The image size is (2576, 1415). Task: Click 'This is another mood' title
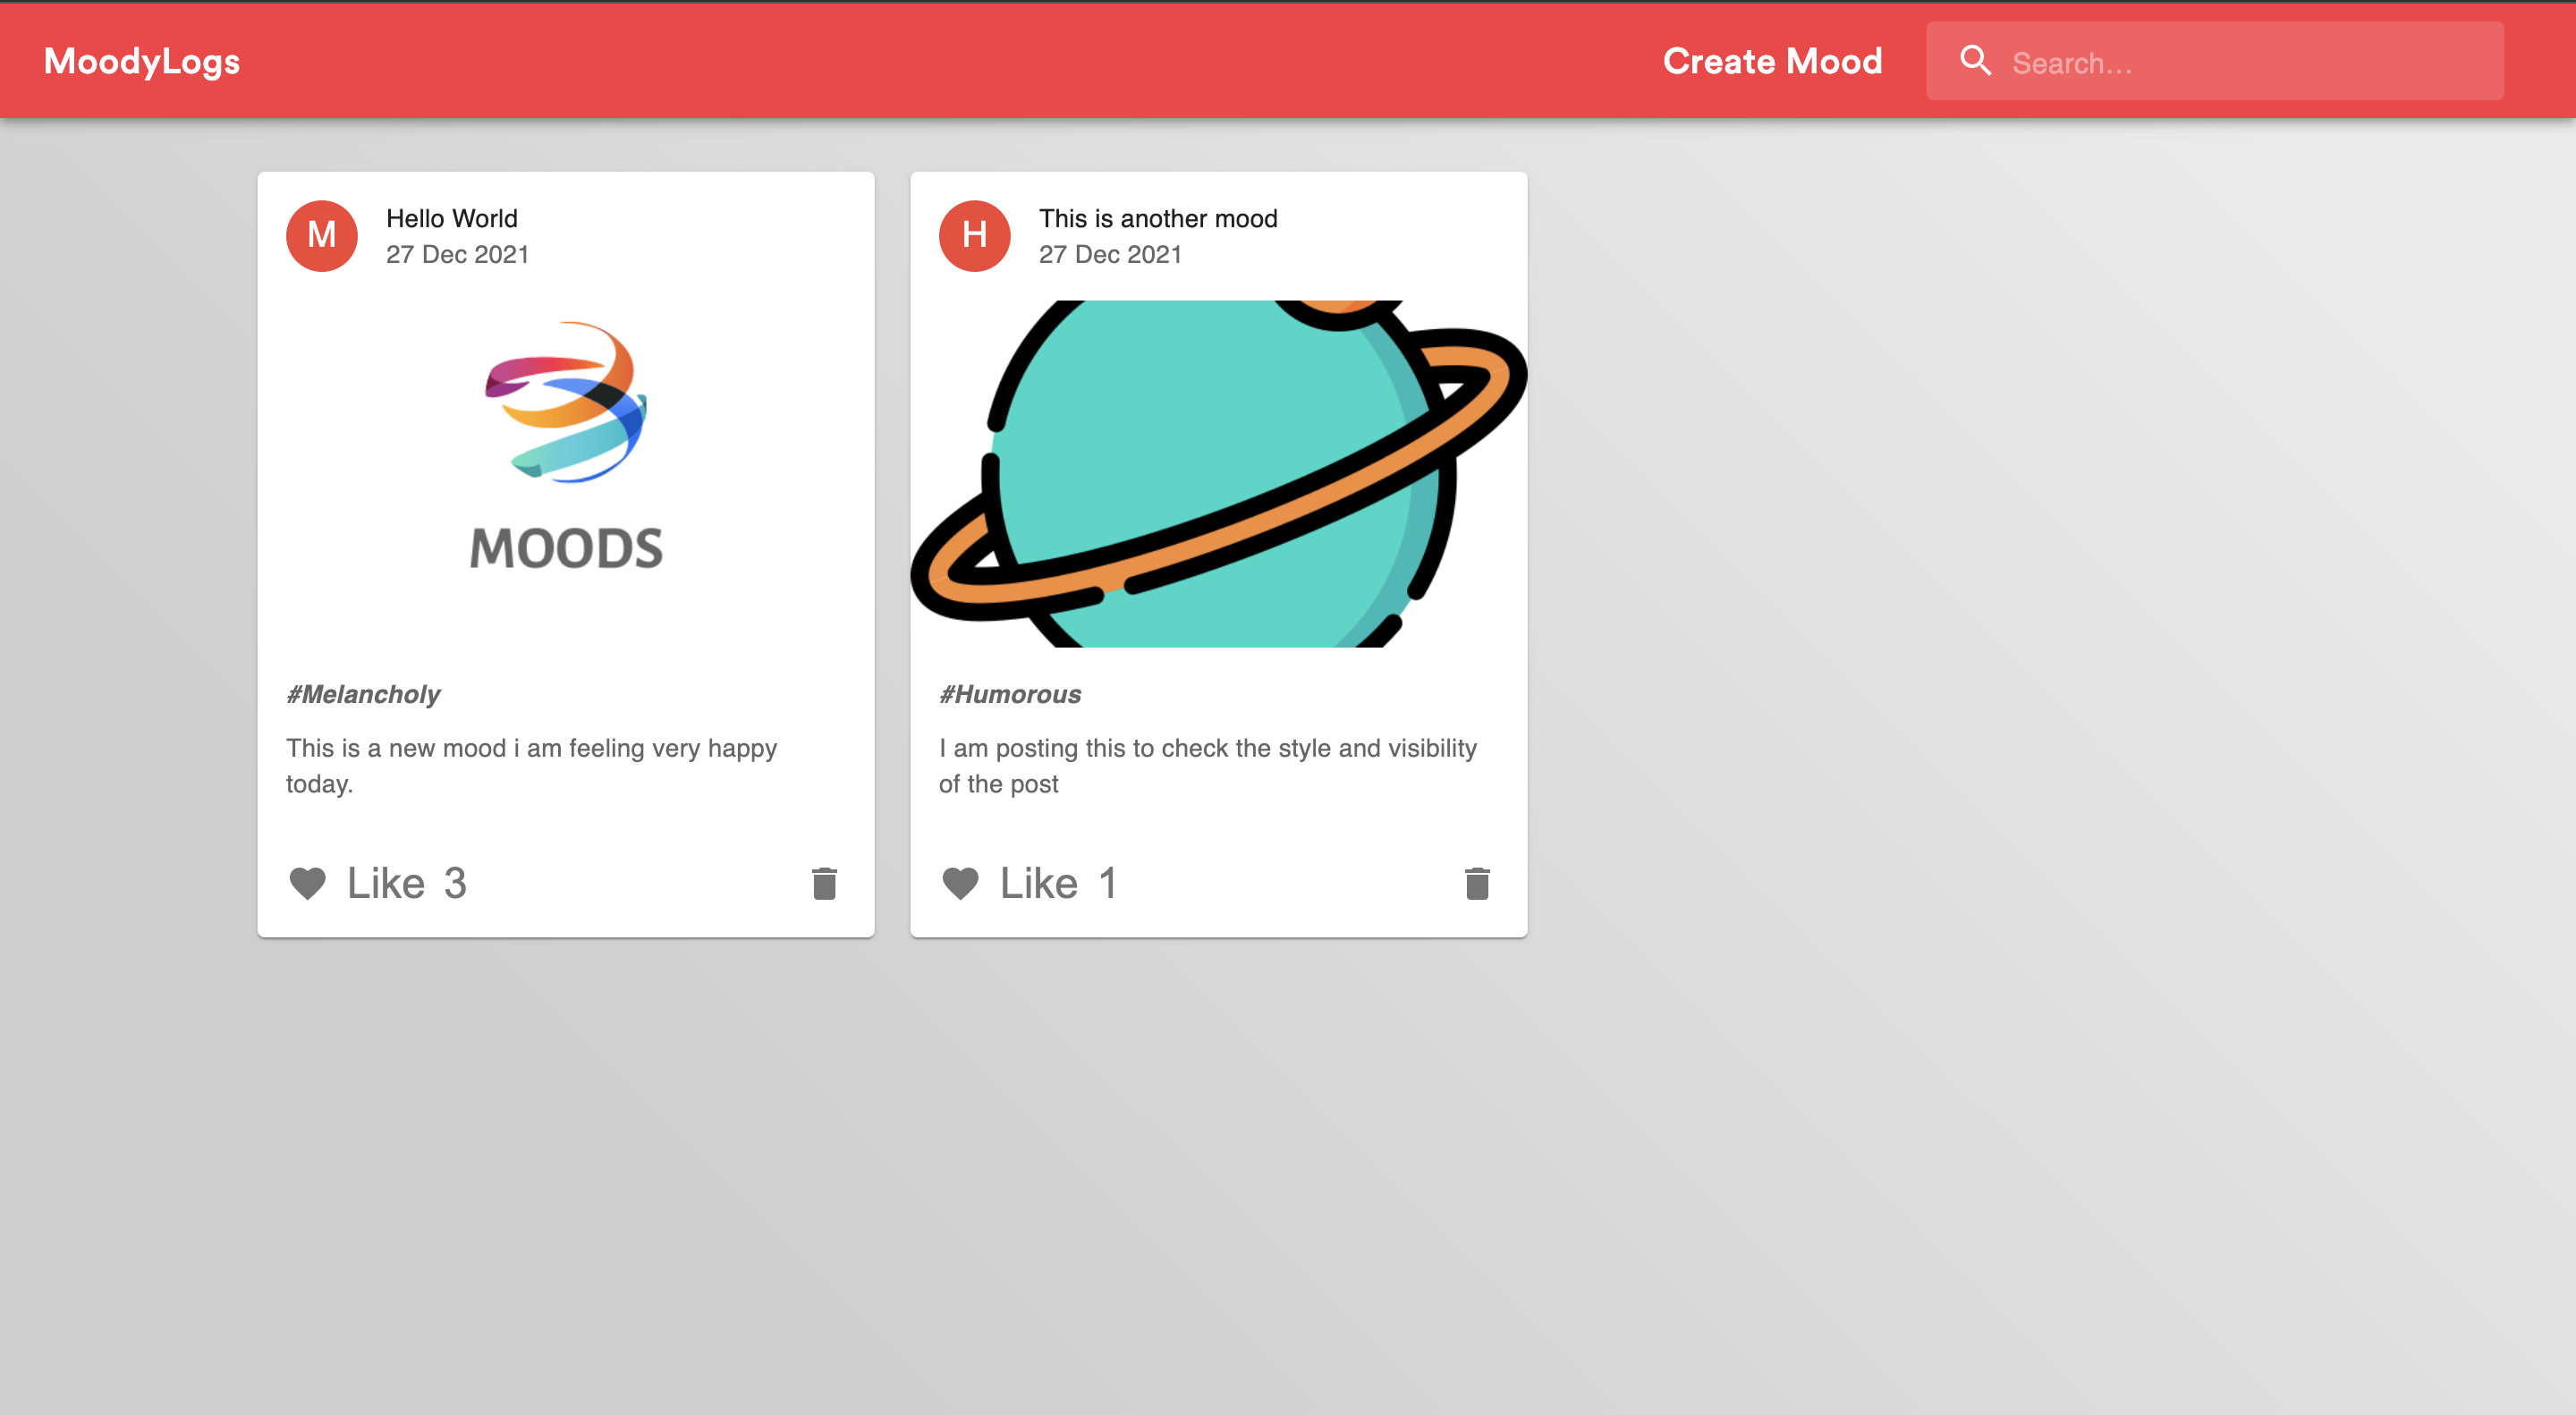1158,218
